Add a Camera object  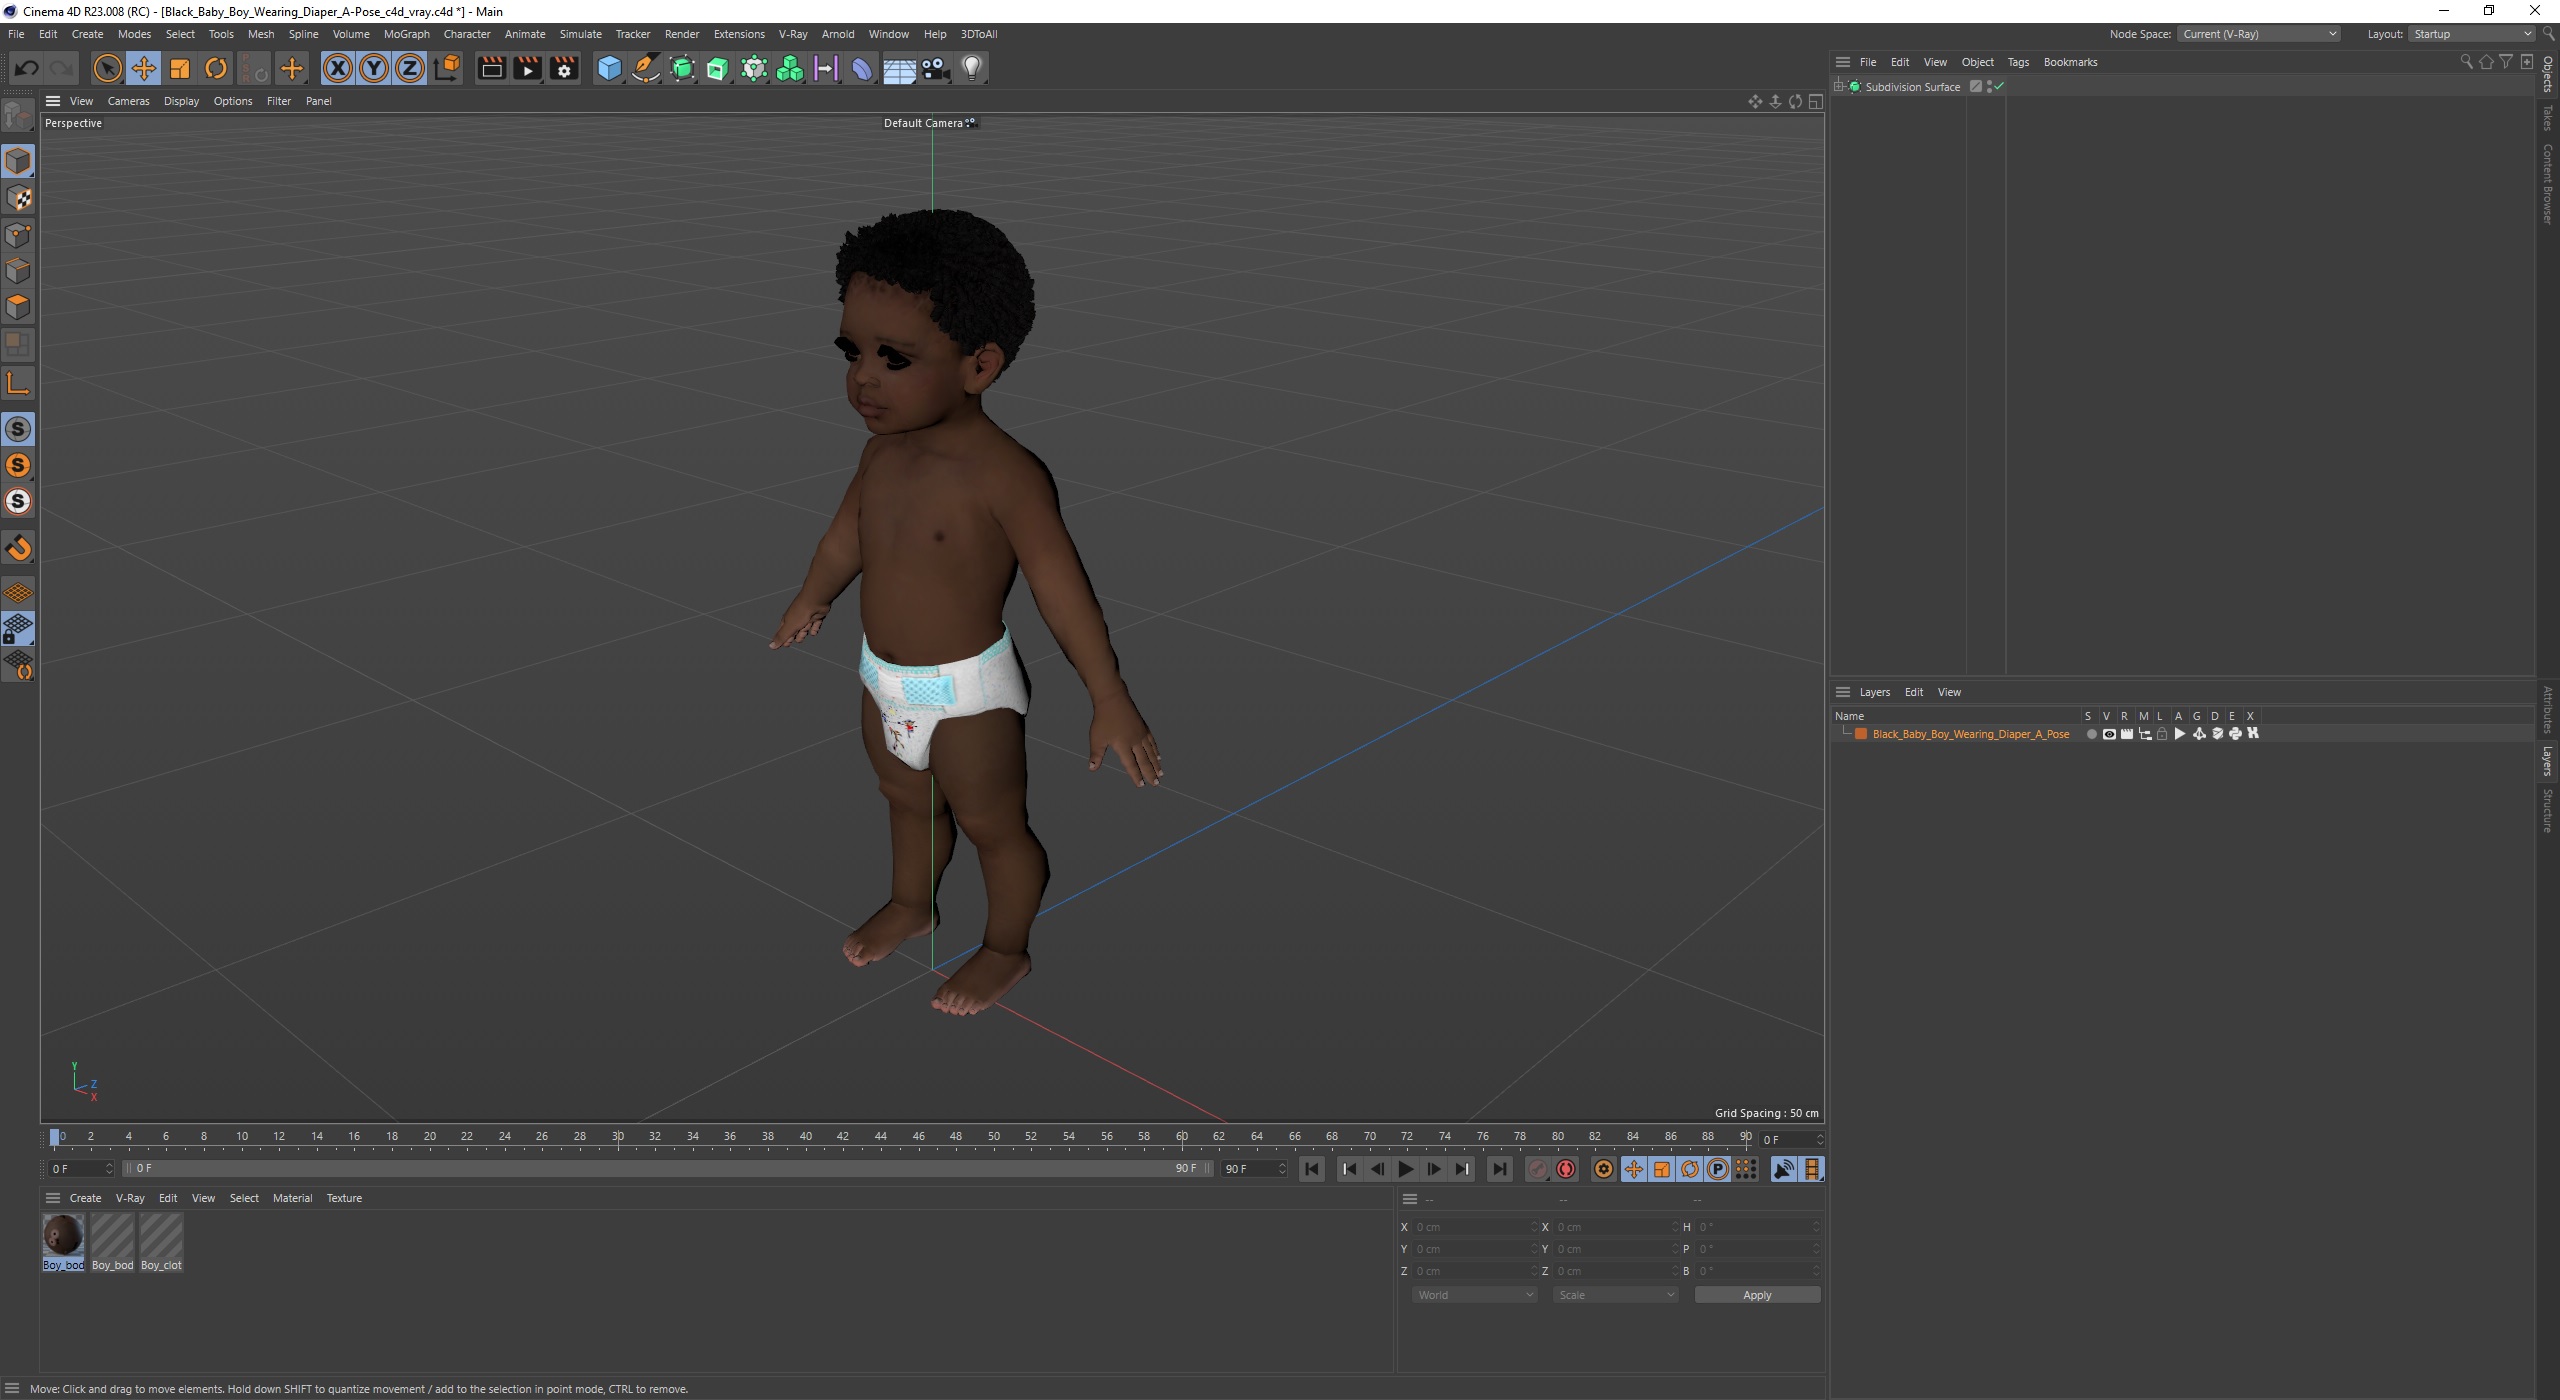(x=935, y=68)
